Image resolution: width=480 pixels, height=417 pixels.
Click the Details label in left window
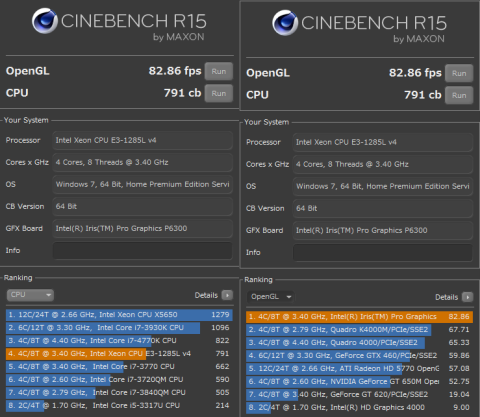click(206, 295)
